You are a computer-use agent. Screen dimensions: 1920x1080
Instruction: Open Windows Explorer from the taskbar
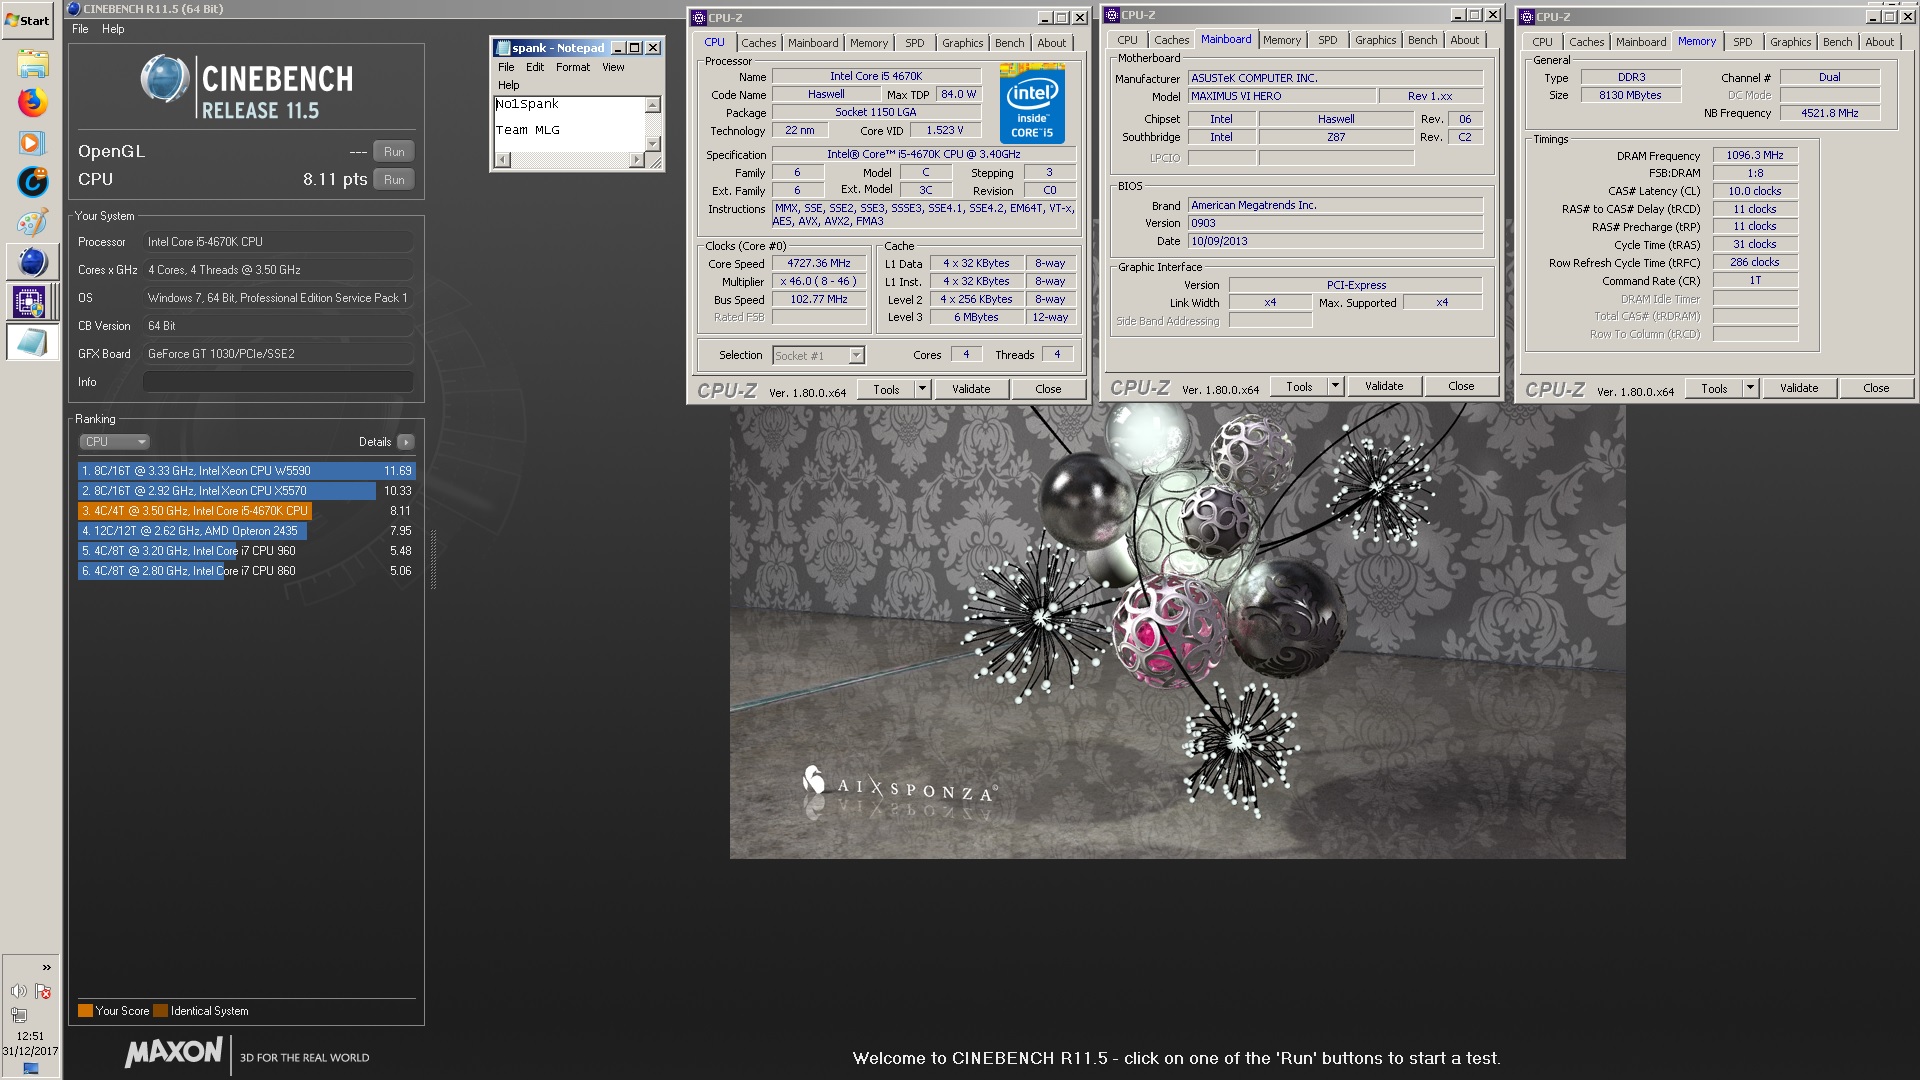pyautogui.click(x=32, y=64)
